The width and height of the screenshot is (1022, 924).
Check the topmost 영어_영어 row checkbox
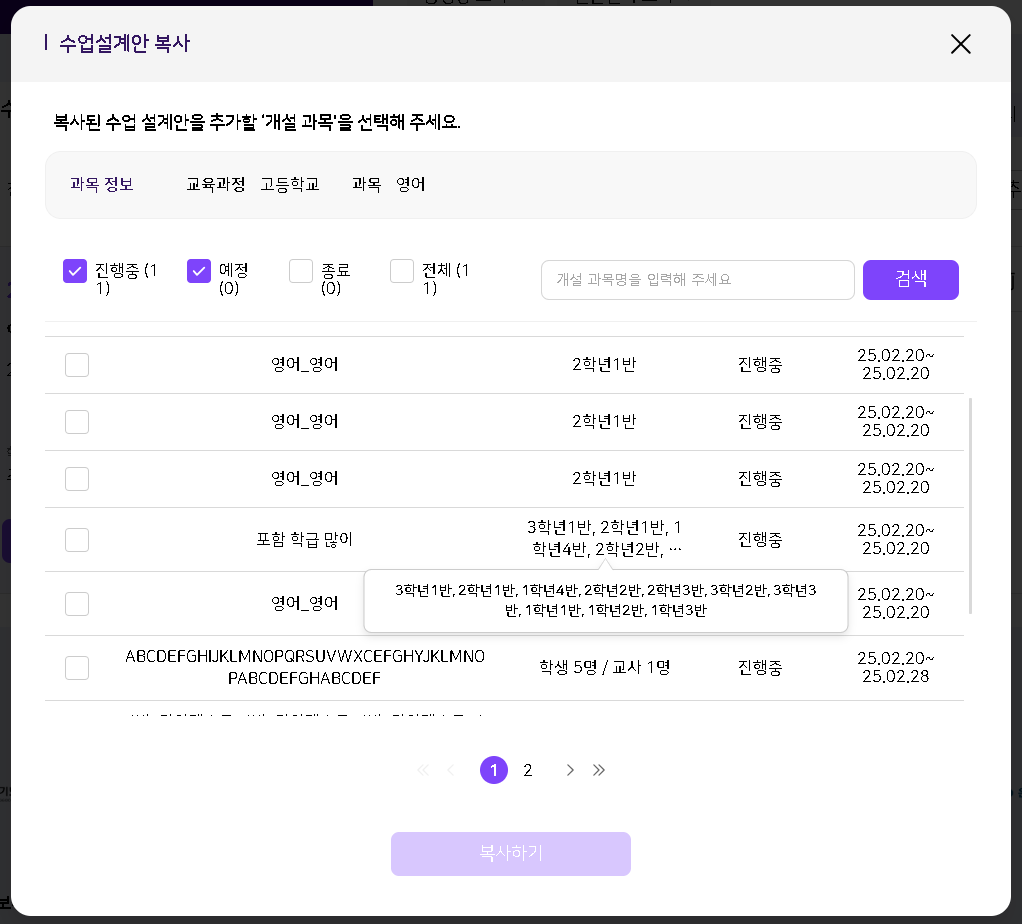(77, 365)
